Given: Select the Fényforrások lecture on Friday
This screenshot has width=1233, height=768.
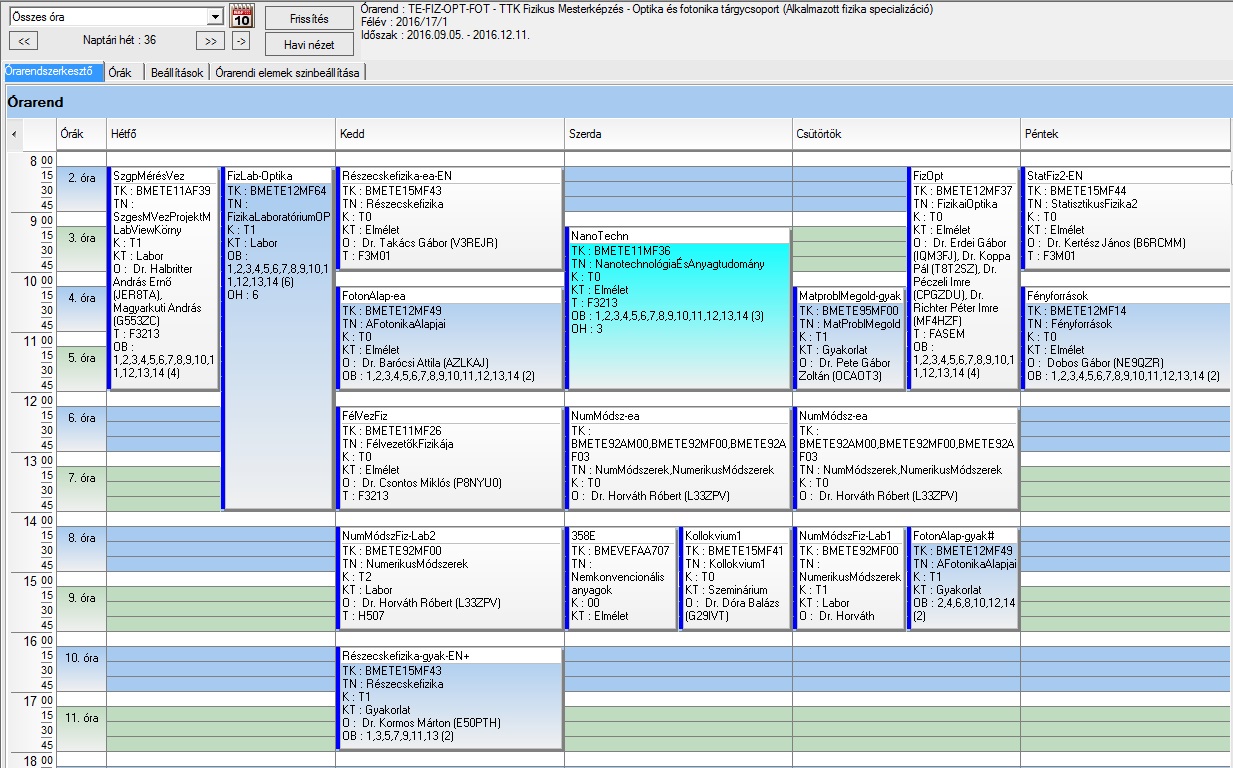Looking at the screenshot, I should click(1127, 339).
